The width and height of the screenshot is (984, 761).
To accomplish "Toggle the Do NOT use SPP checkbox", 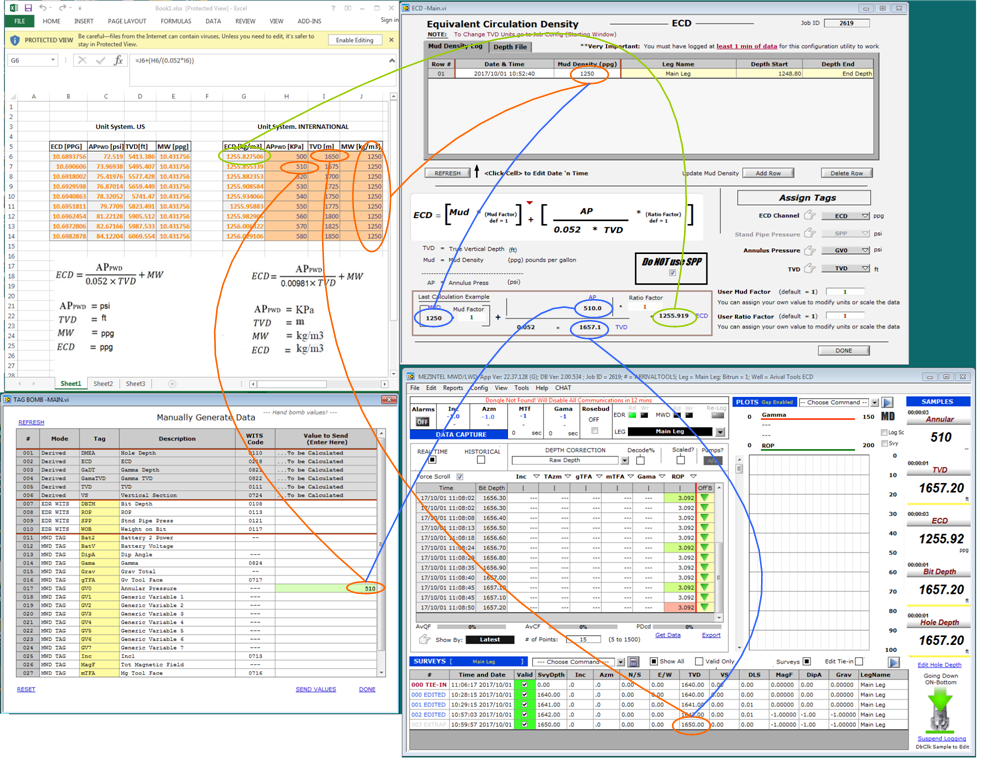I will tap(672, 273).
